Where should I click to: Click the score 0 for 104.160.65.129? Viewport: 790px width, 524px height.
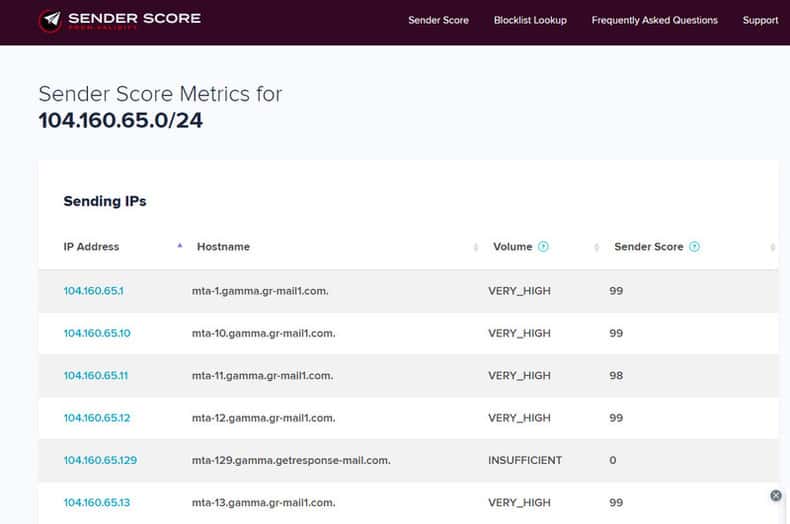(x=613, y=460)
